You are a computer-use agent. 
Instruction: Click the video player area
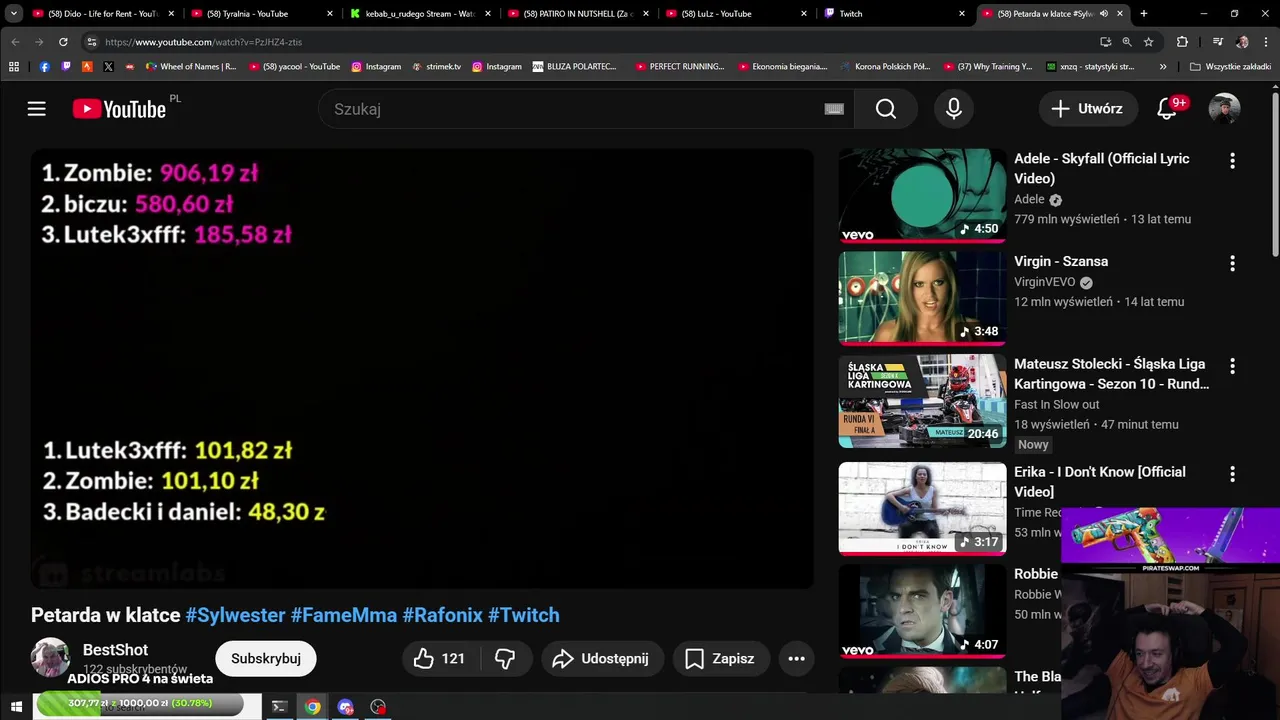pos(422,369)
